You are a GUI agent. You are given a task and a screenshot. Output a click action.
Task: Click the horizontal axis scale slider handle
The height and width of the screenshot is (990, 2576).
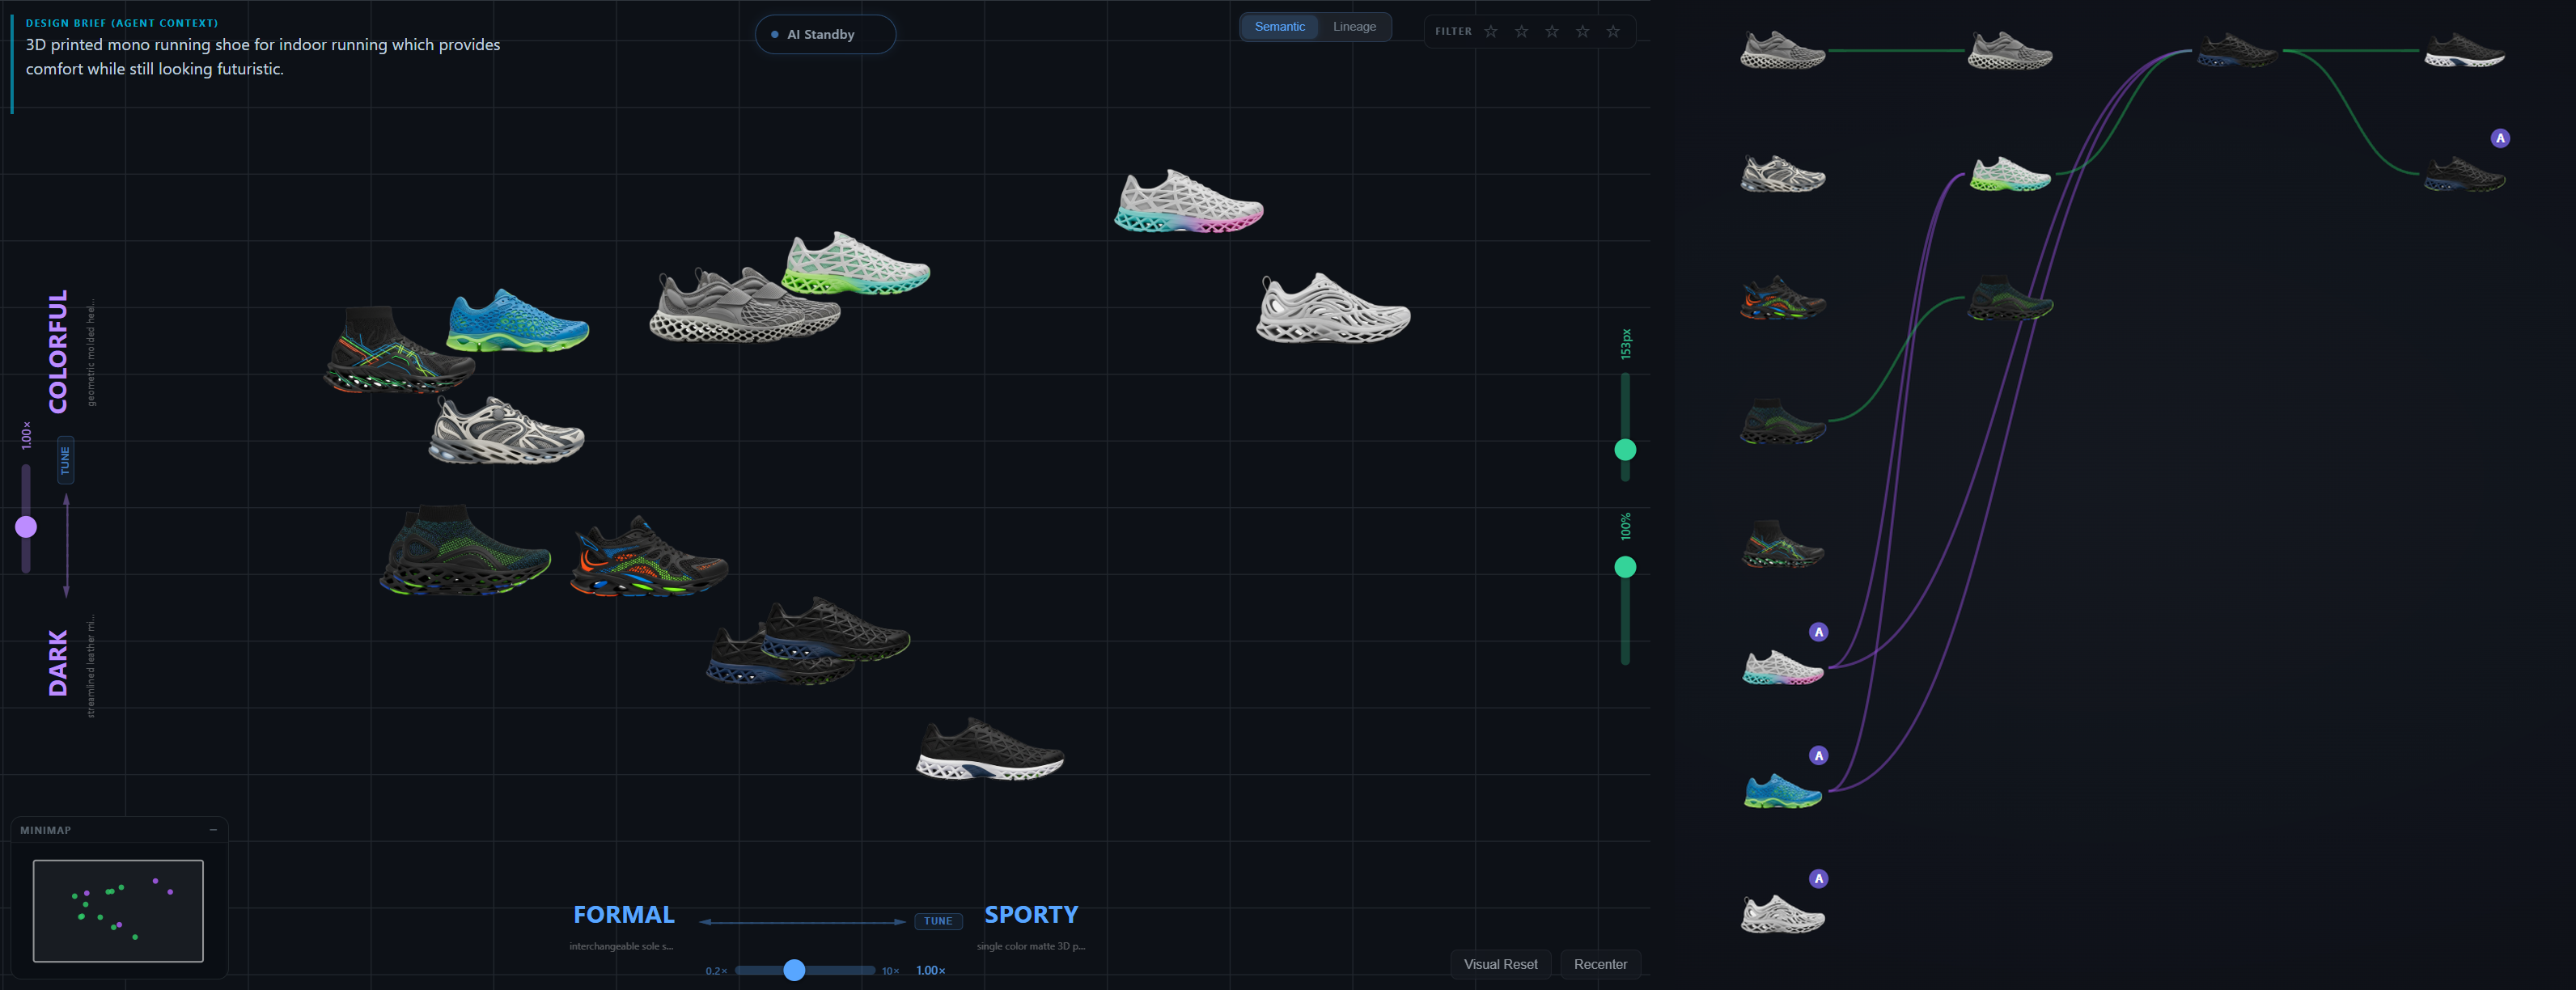[x=794, y=970]
